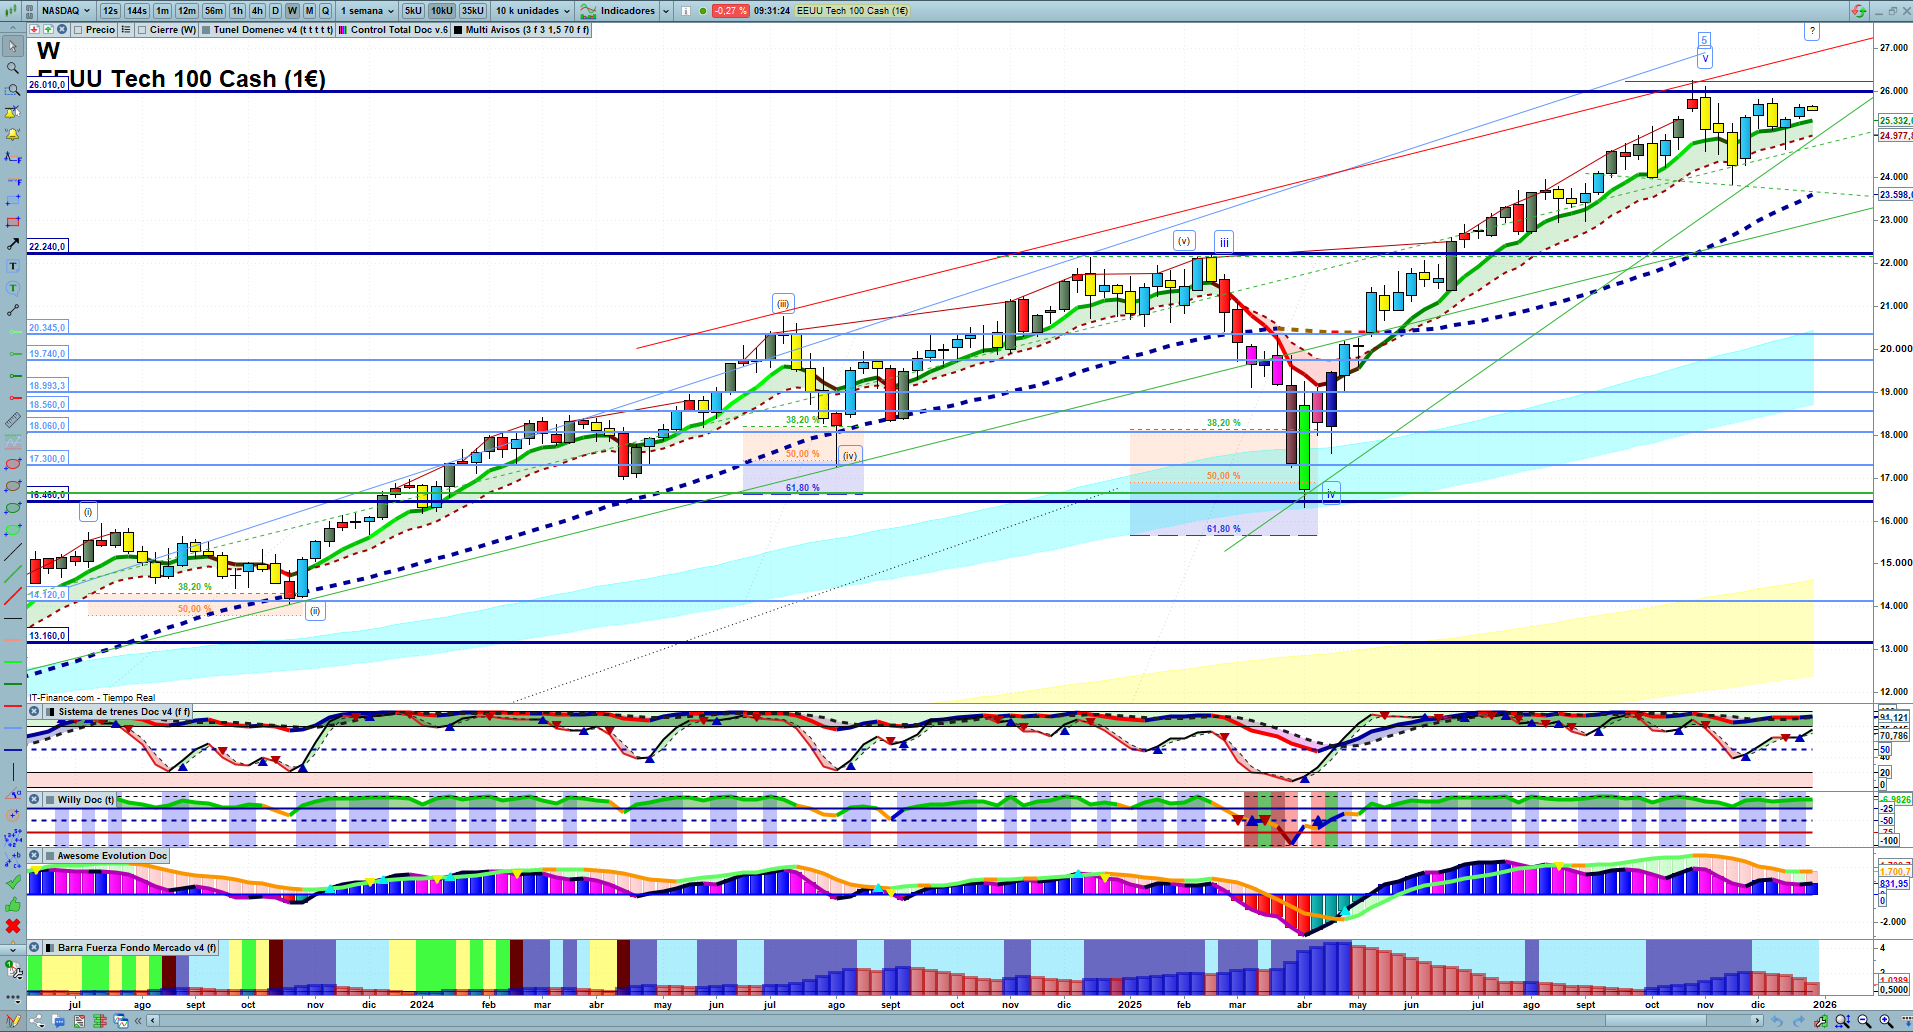Open the chart info icon
Viewport: 1913px width, 1032px height.
coord(686,11)
